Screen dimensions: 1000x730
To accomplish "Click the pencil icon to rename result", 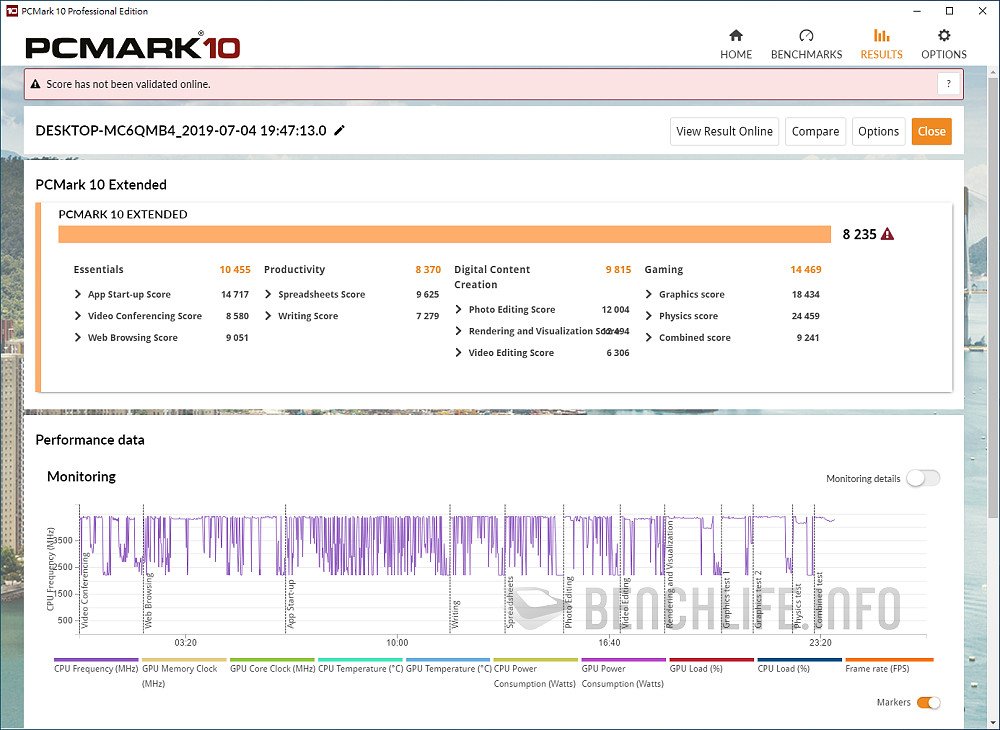I will [340, 131].
